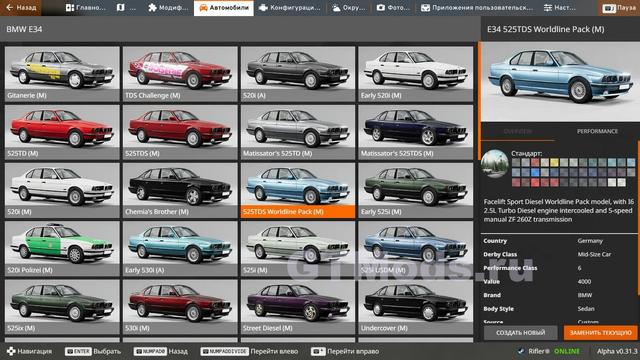
Task: Click СОЗДАТЬ НОВЫЙ button
Action: (520, 333)
